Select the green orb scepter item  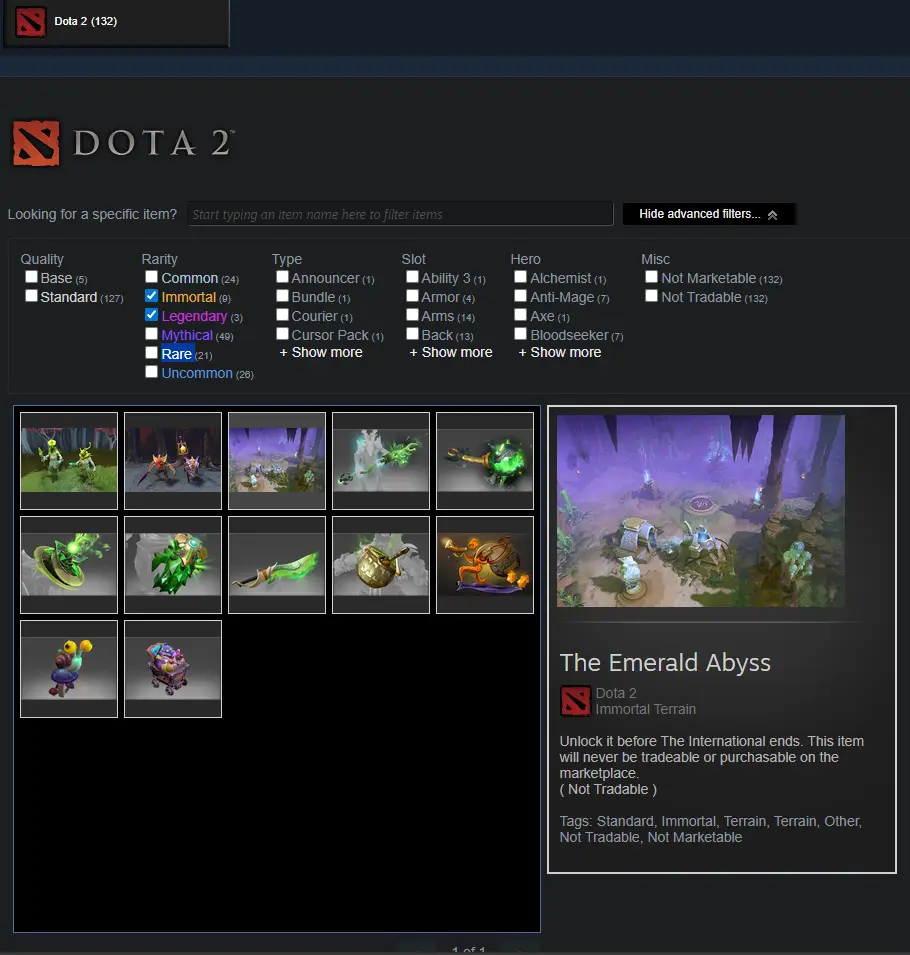click(485, 460)
